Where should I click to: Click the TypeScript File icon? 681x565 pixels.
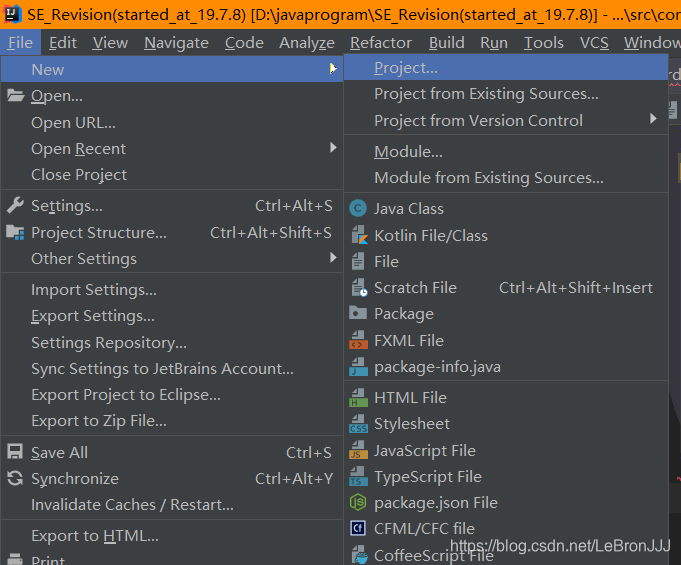coord(358,477)
